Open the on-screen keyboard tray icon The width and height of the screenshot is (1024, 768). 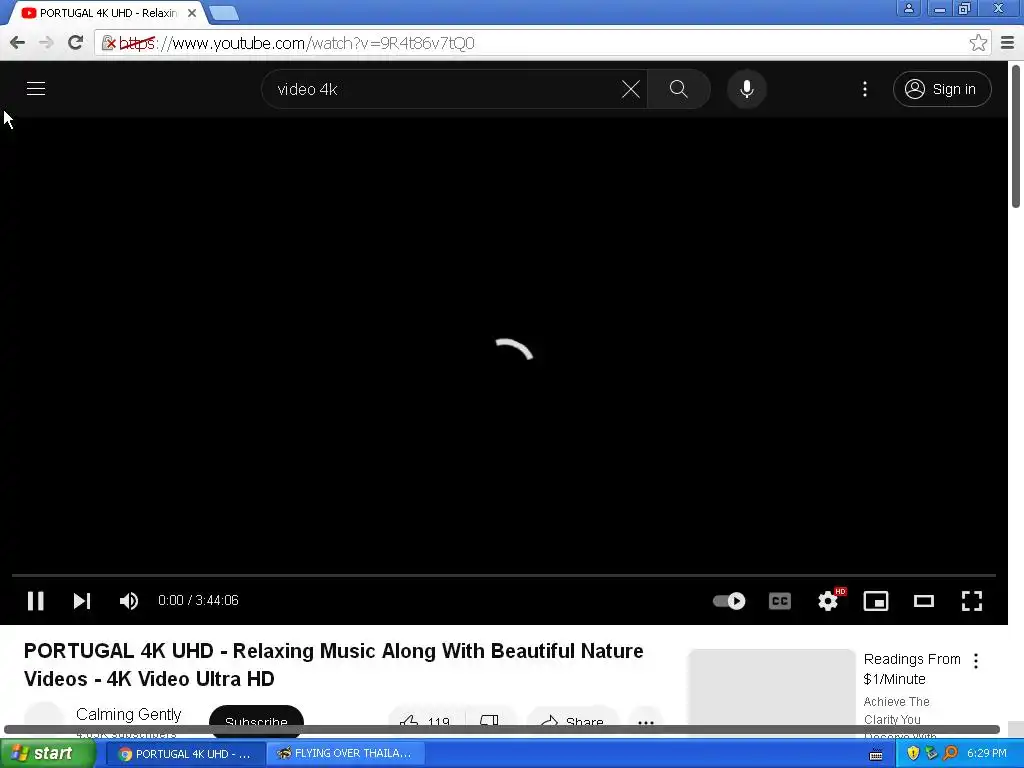coord(876,755)
